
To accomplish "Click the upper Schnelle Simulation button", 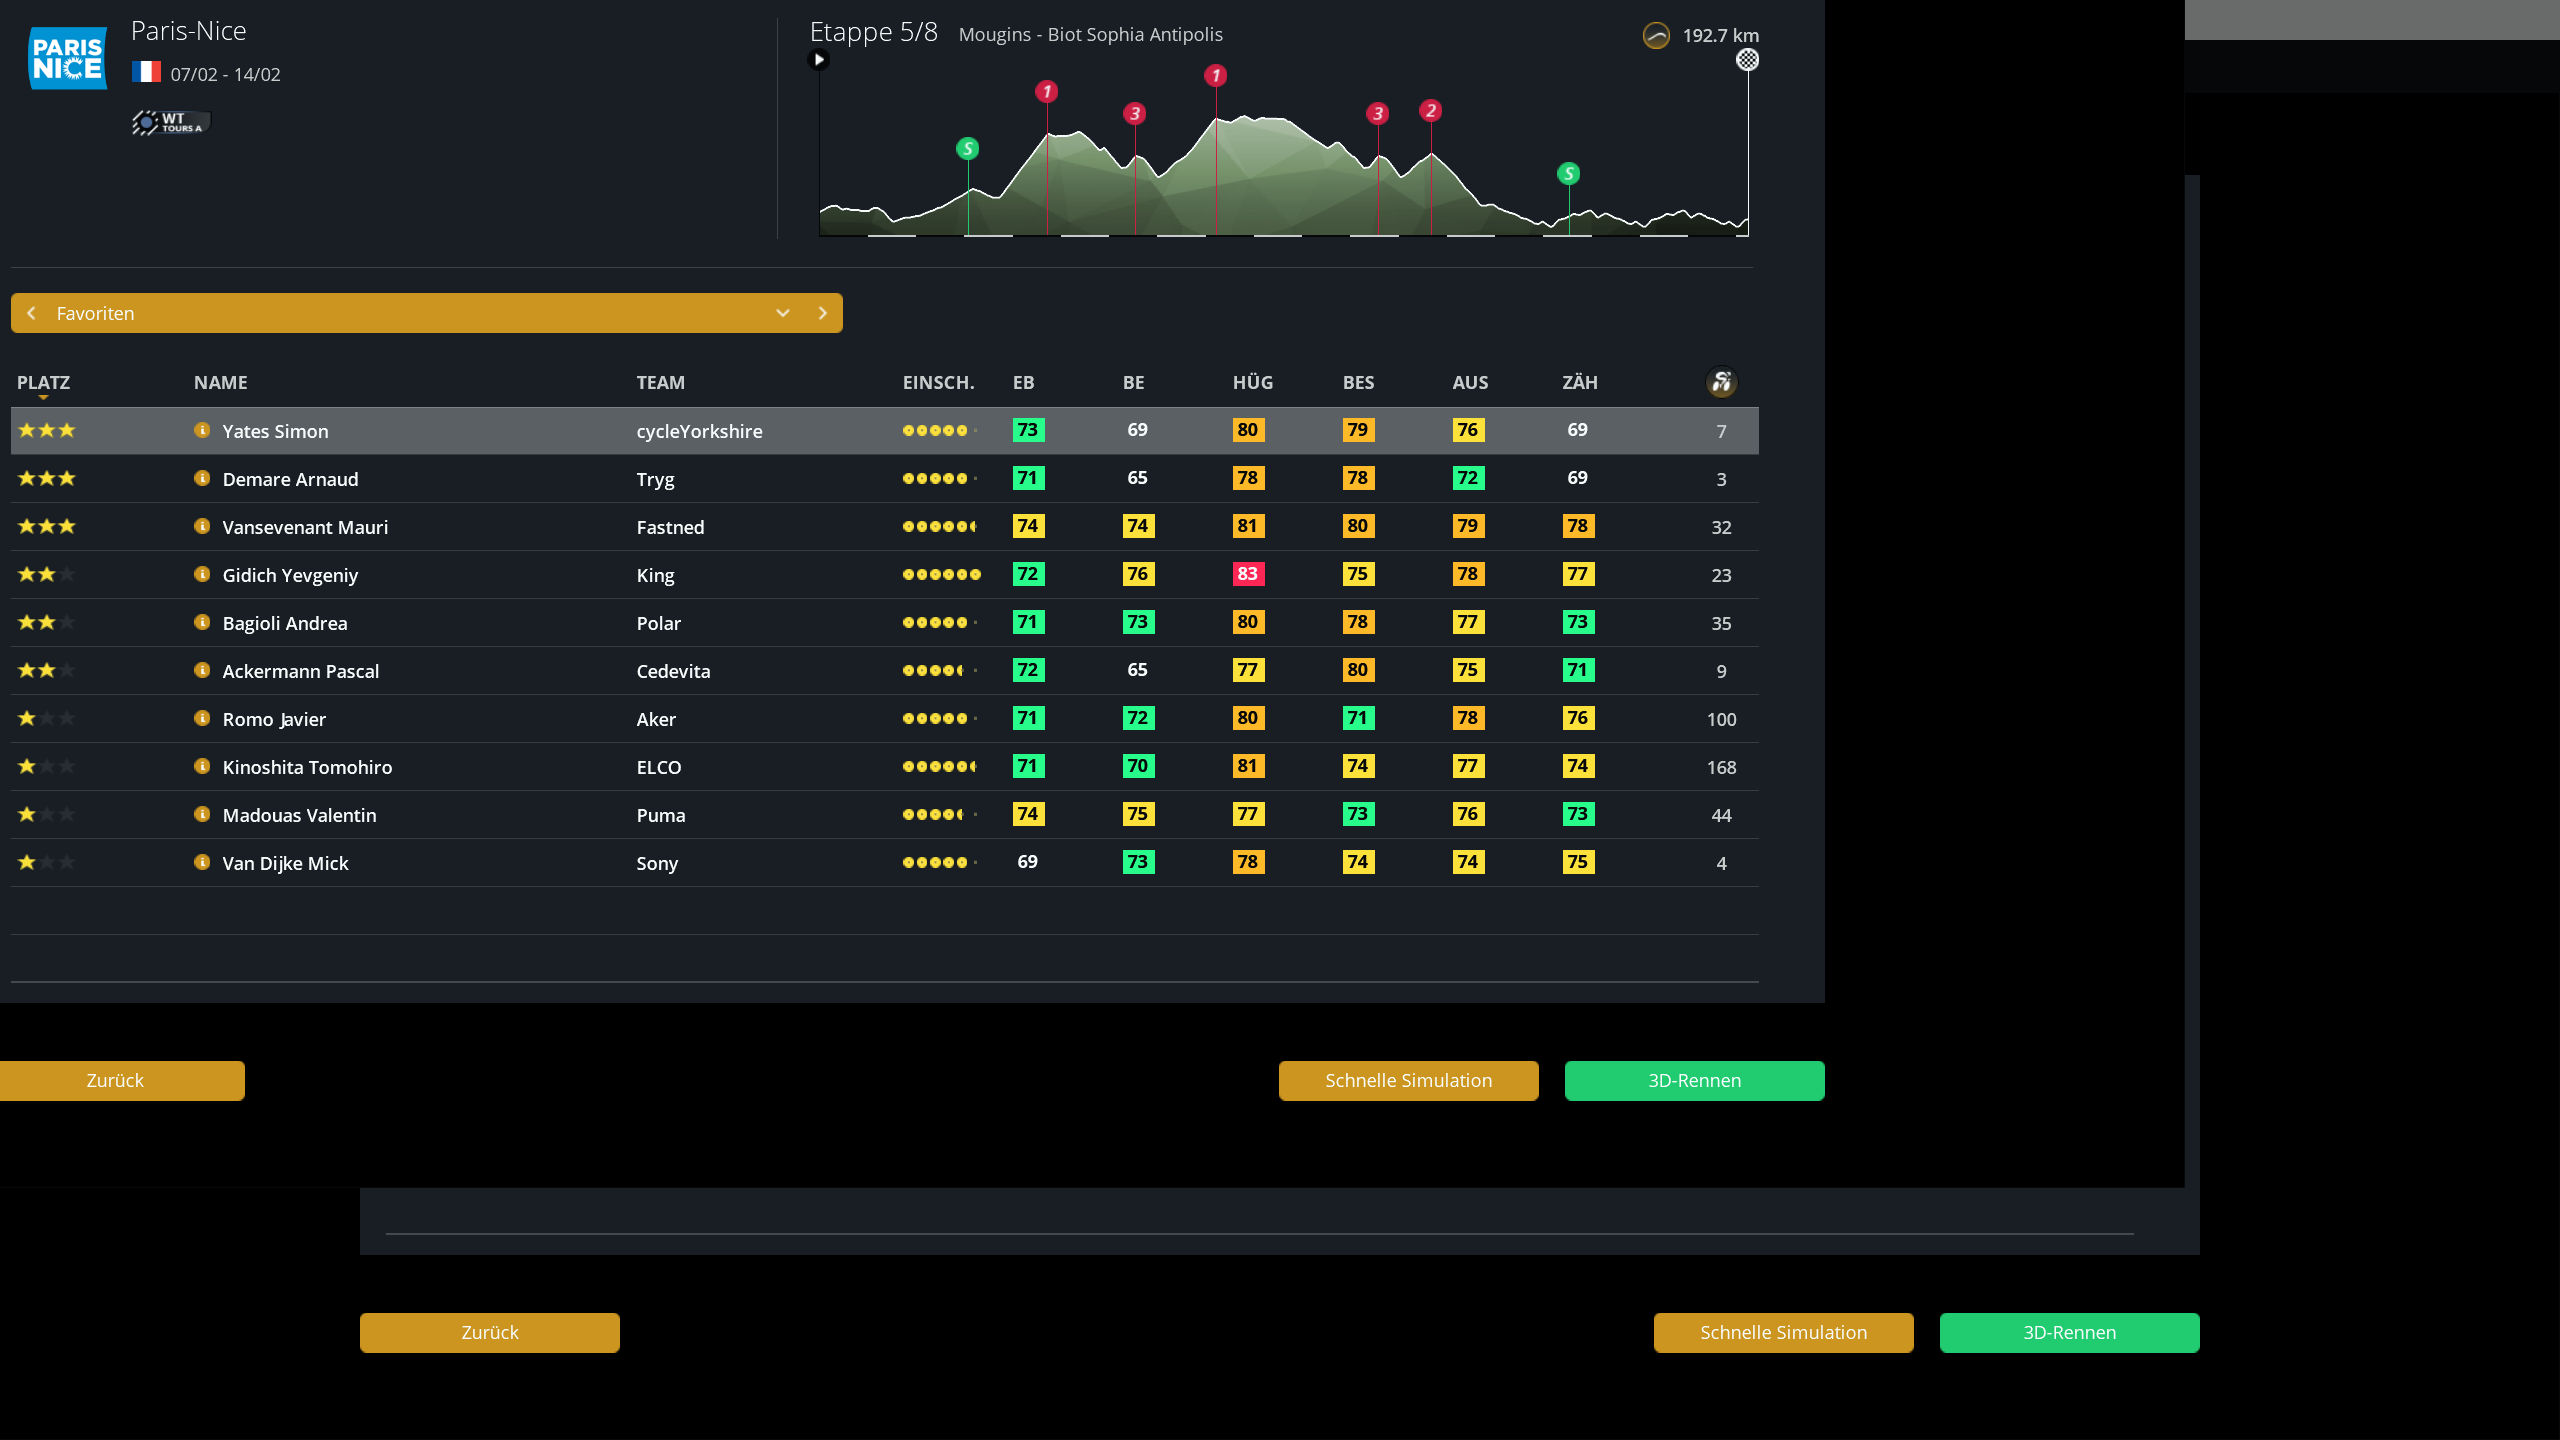I will [x=1408, y=1080].
